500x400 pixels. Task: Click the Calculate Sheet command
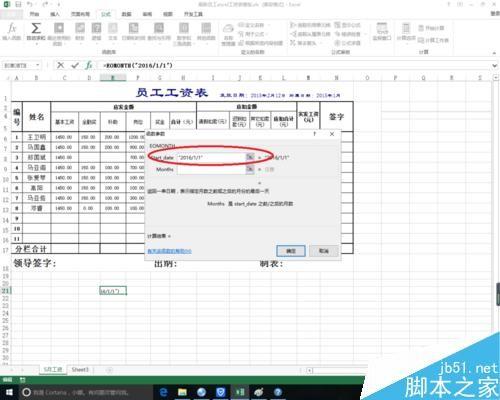click(433, 40)
